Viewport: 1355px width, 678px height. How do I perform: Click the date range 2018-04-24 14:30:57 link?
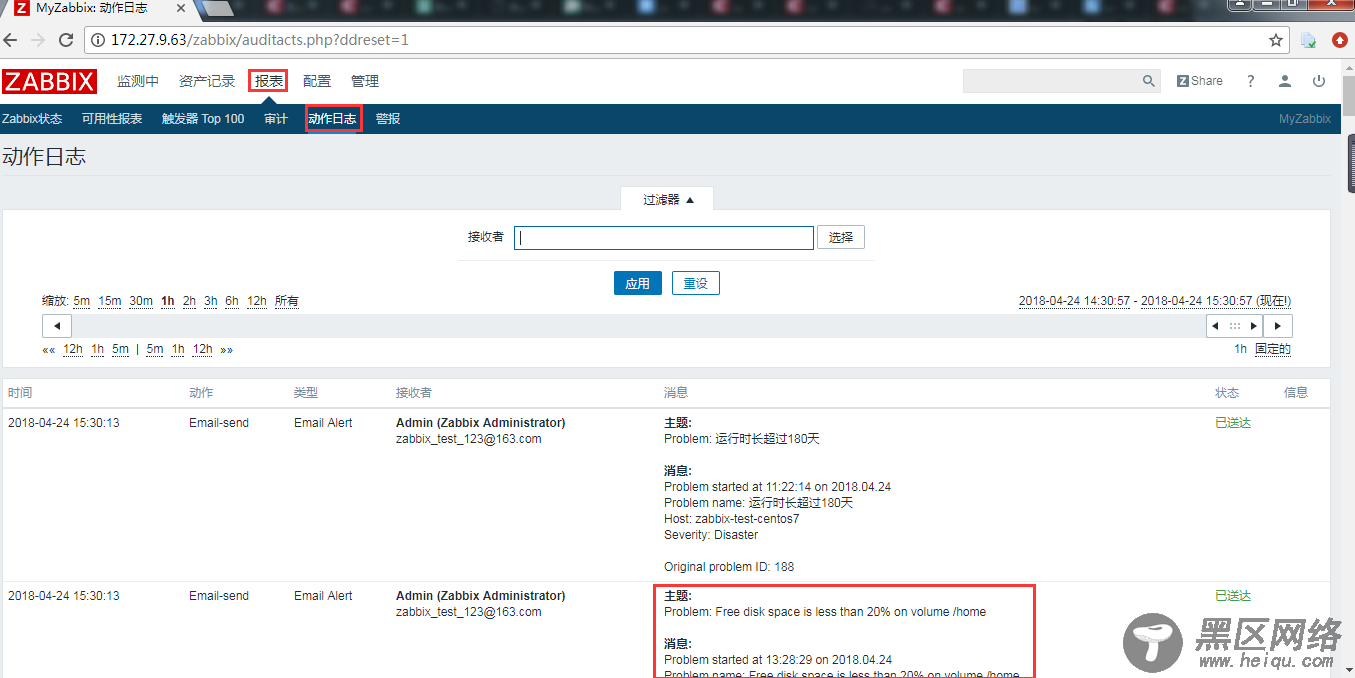(x=1075, y=301)
